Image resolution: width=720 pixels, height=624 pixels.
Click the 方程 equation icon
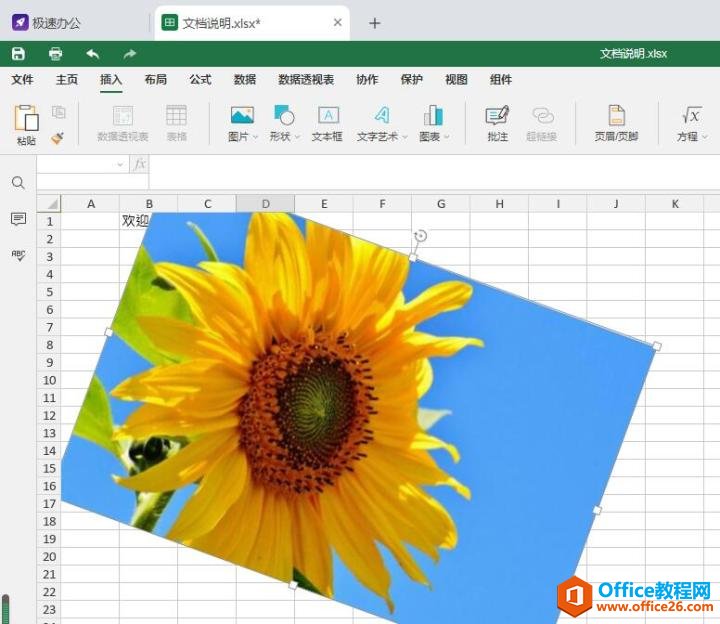[x=692, y=115]
